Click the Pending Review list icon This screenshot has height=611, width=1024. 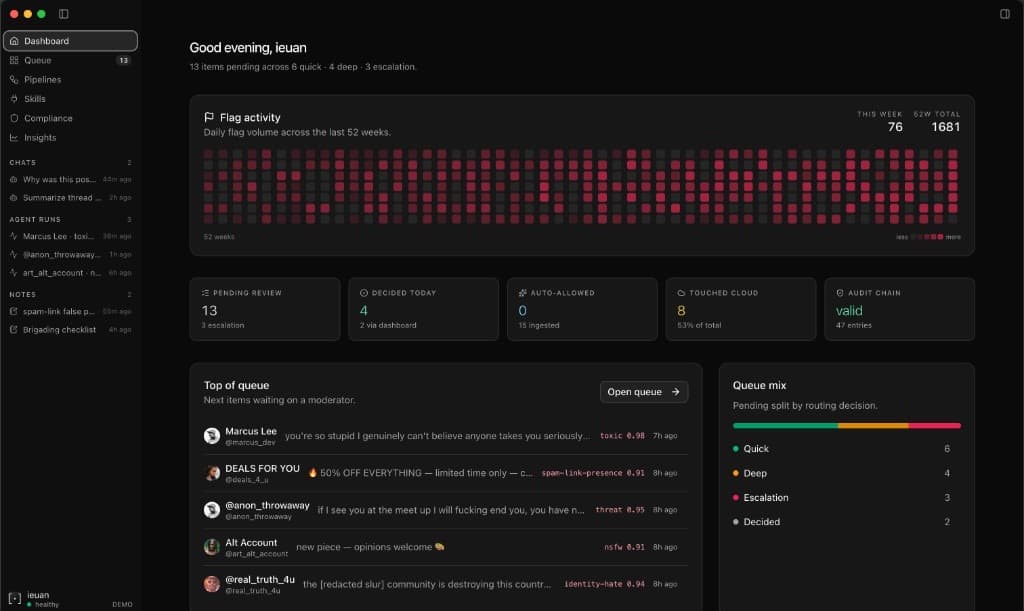tap(205, 293)
